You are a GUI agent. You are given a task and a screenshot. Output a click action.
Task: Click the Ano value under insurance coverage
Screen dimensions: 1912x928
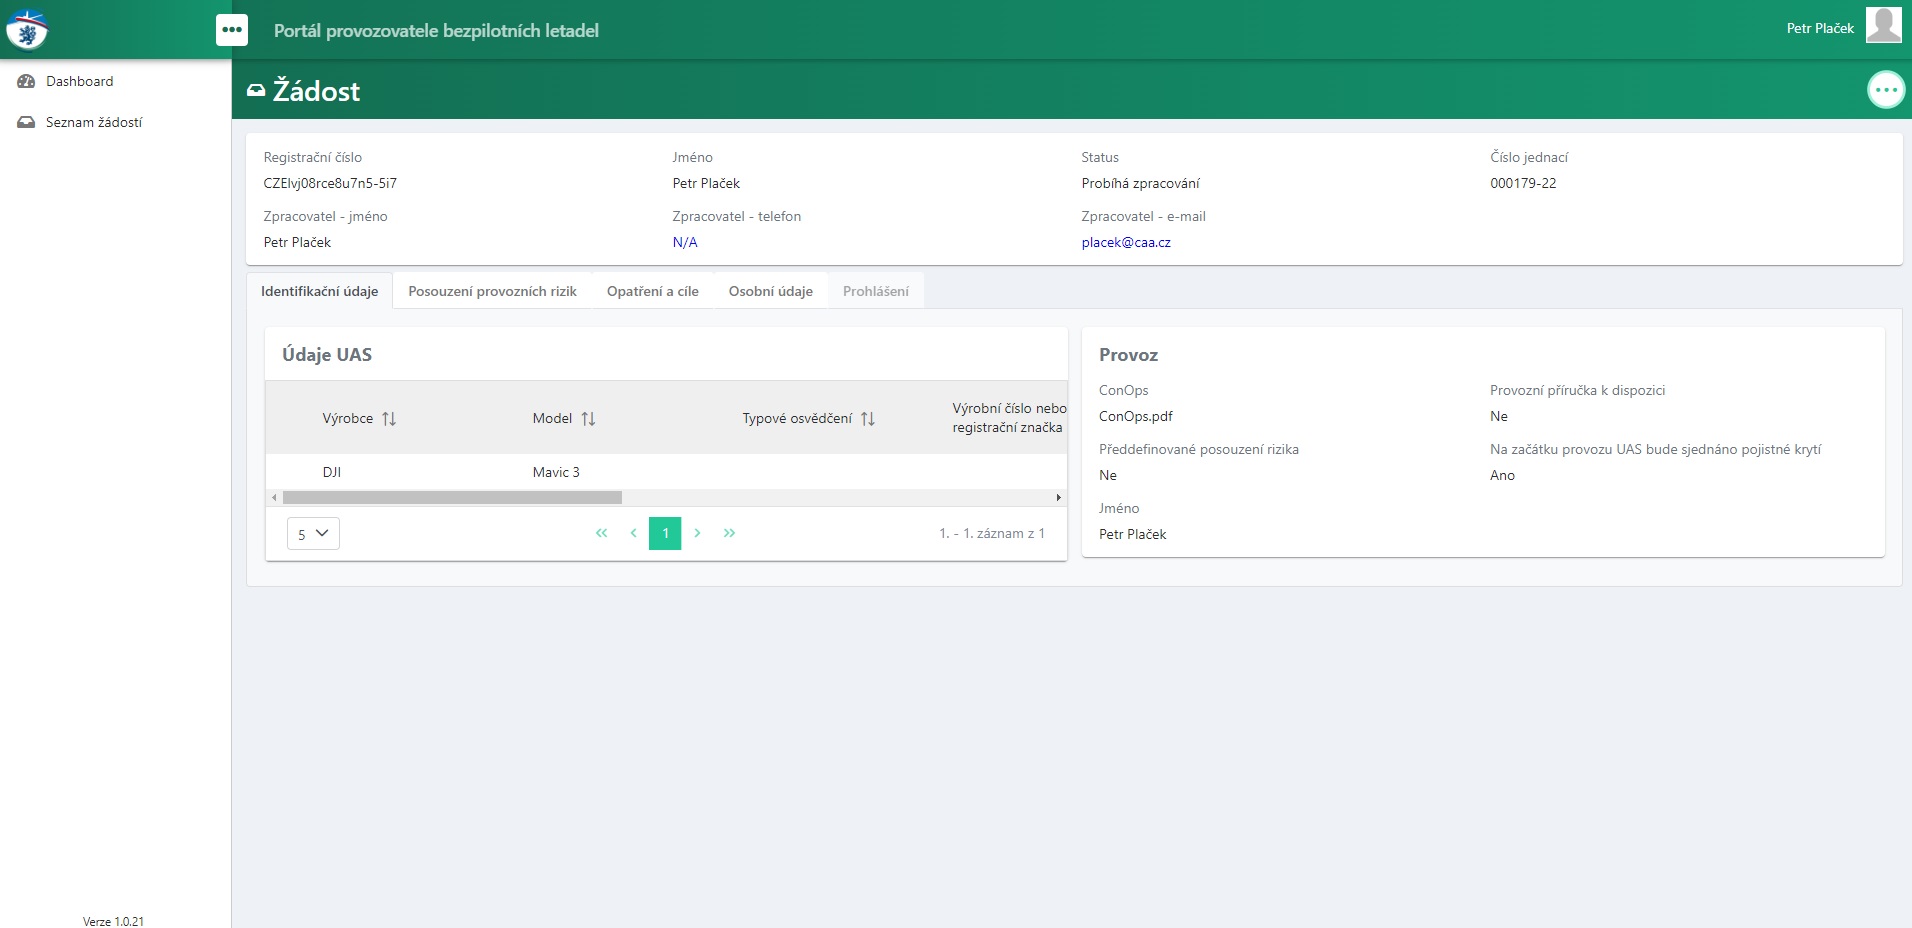click(1502, 475)
